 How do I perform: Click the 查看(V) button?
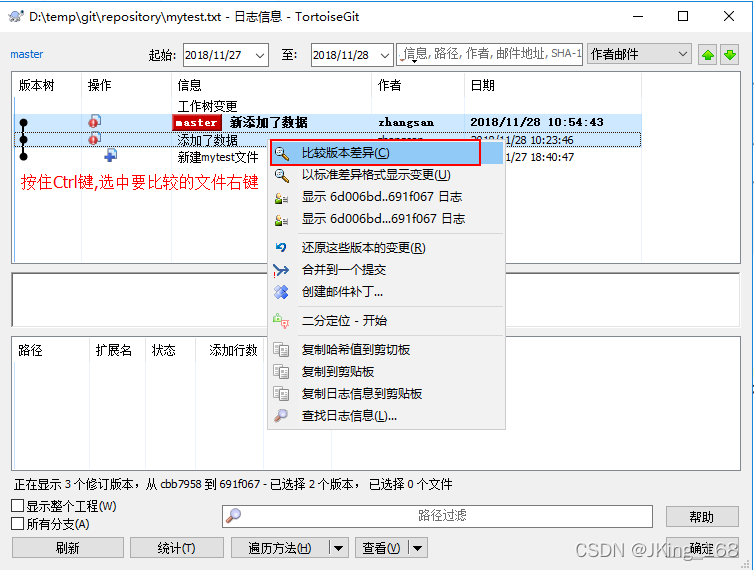381,548
